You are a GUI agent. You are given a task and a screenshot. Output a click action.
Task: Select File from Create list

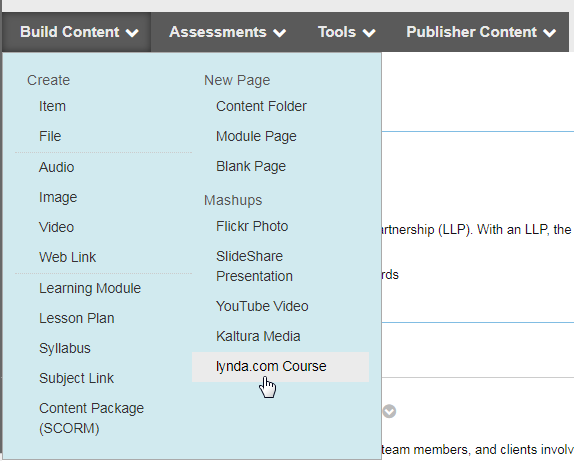(50, 136)
